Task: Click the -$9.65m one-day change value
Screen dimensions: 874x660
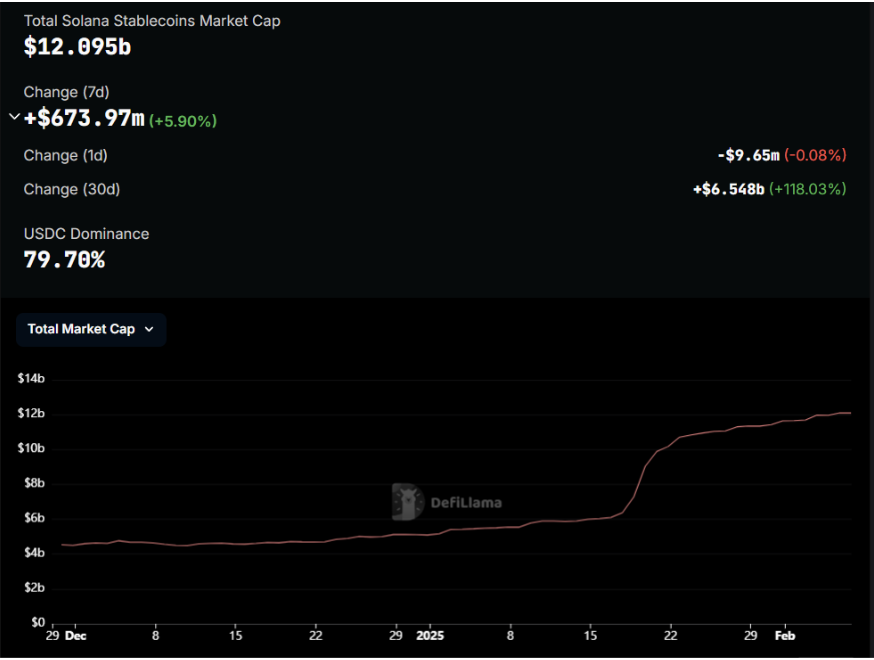Action: (x=748, y=156)
